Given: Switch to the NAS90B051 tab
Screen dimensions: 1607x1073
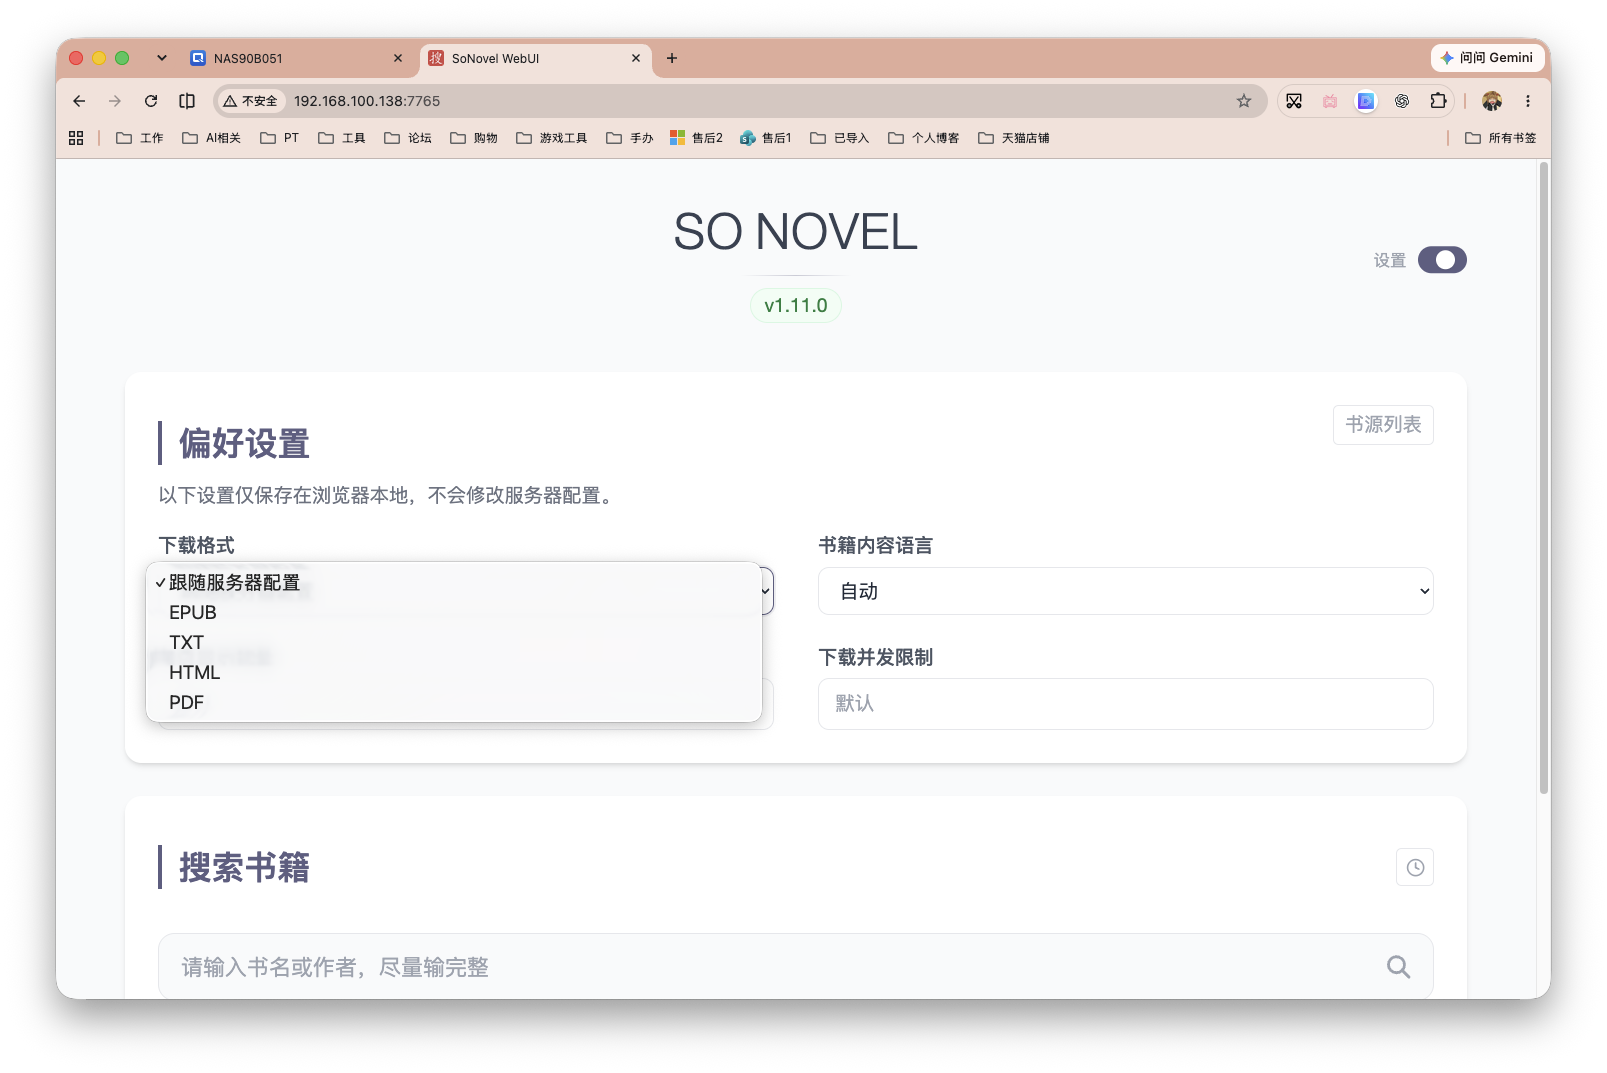Looking at the screenshot, I should (x=297, y=58).
